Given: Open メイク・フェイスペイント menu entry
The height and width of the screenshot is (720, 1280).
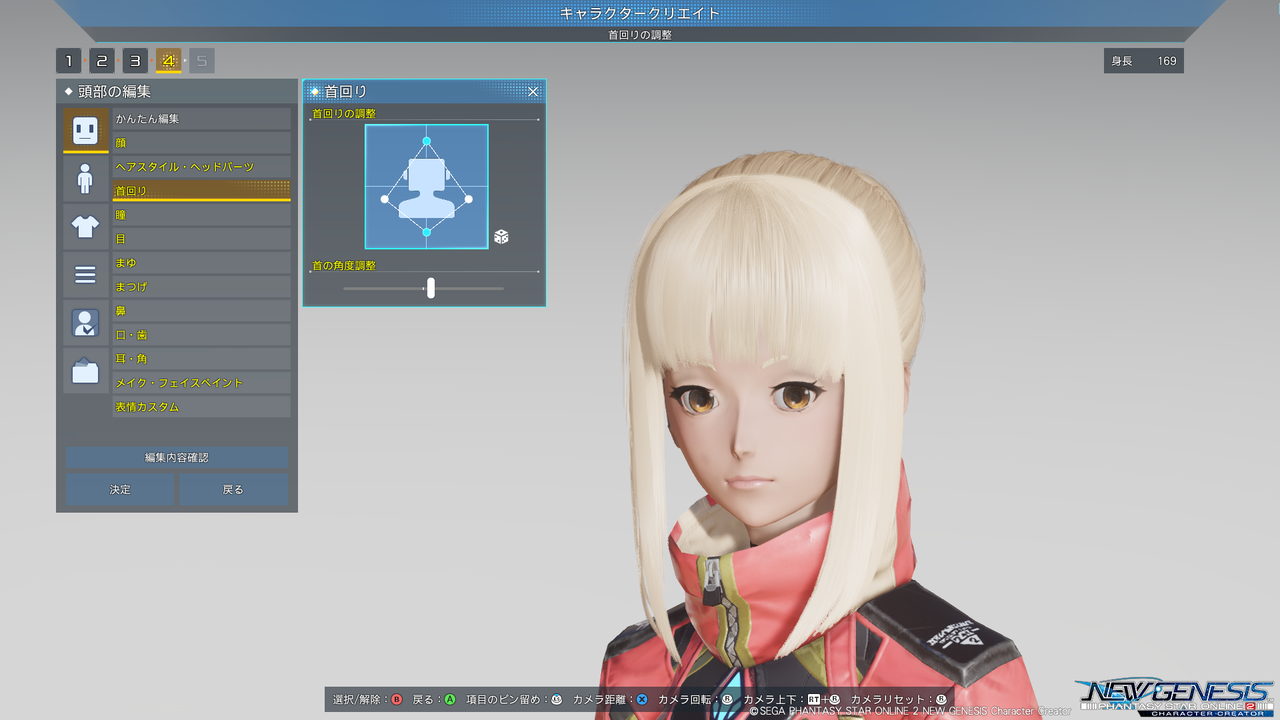Looking at the screenshot, I should point(201,383).
